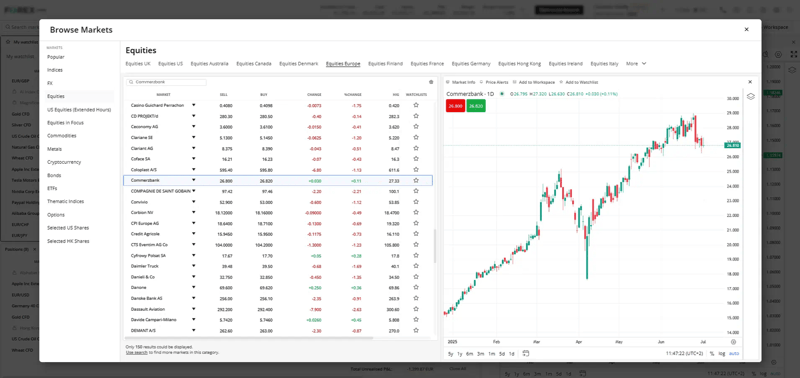This screenshot has width=800, height=378.
Task: Open Price Alerts for Commerzbank
Action: click(494, 82)
